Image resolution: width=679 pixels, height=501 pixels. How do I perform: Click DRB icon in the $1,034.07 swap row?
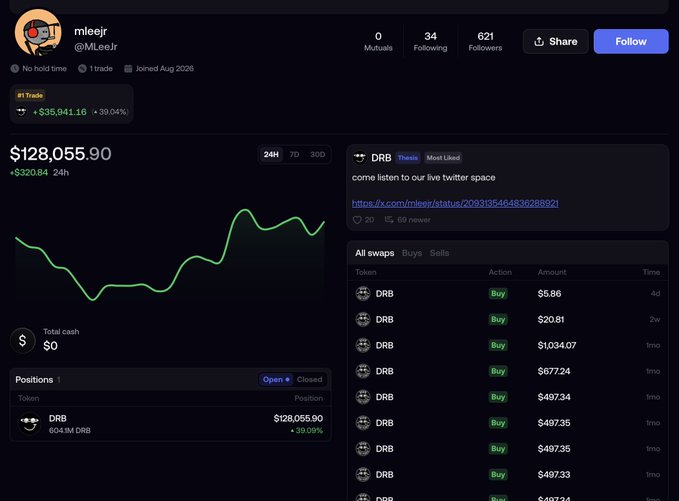363,345
